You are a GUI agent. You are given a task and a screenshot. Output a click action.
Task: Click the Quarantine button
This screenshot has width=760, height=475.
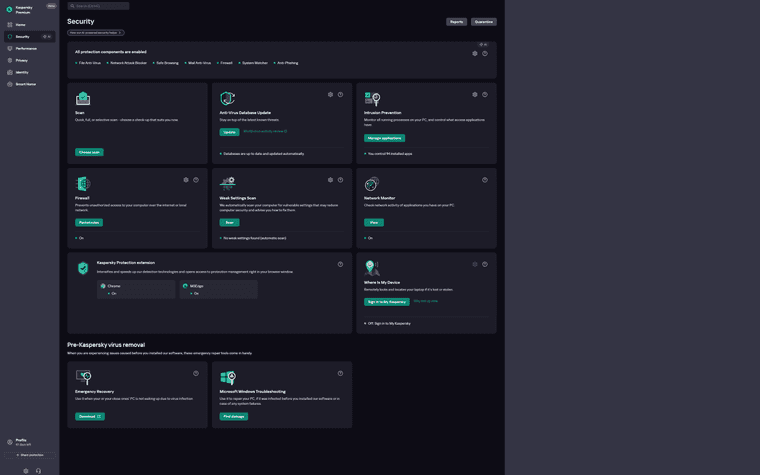(484, 22)
